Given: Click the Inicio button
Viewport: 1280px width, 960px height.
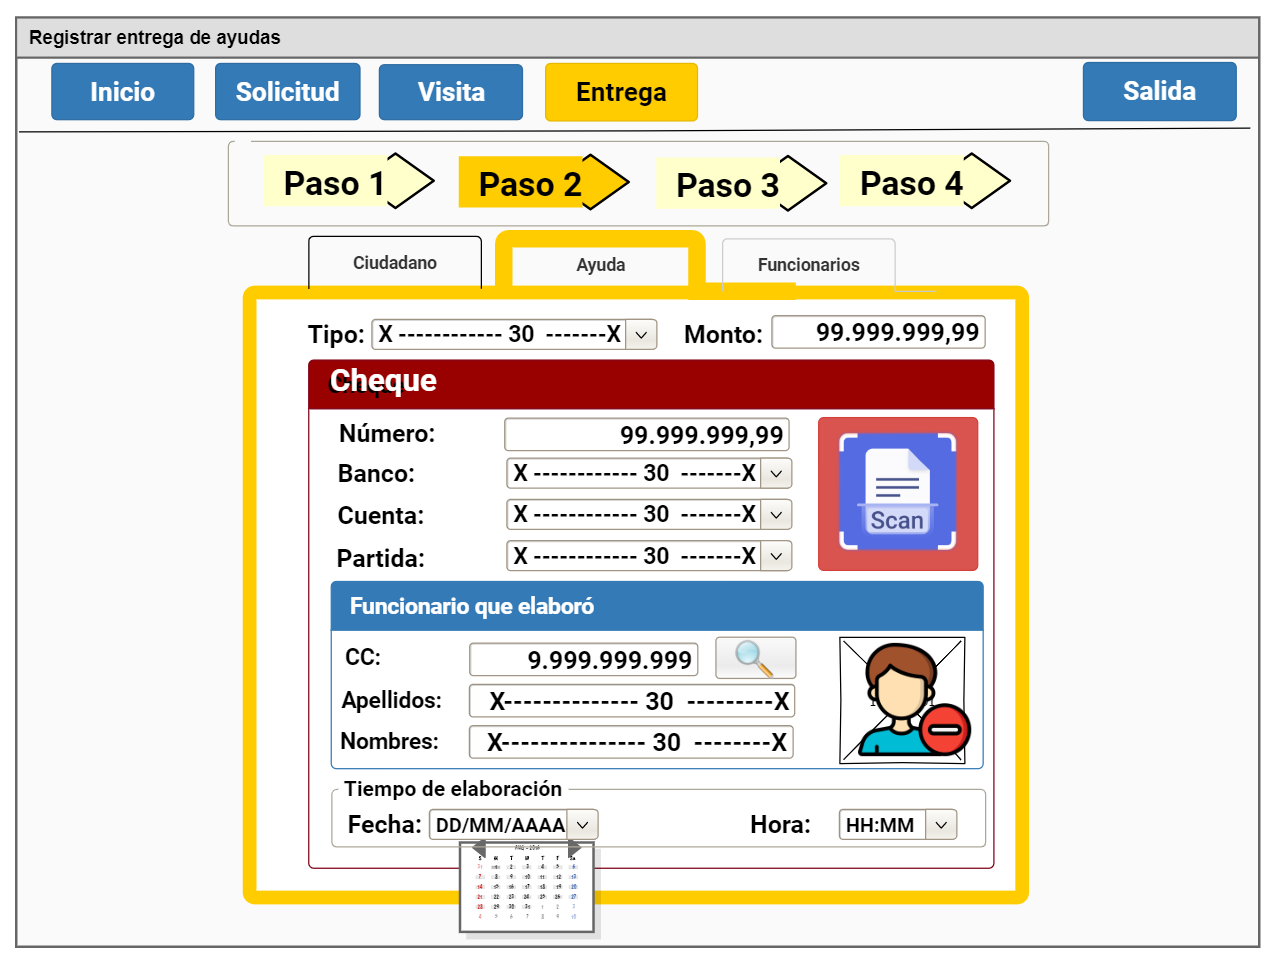Looking at the screenshot, I should (123, 92).
